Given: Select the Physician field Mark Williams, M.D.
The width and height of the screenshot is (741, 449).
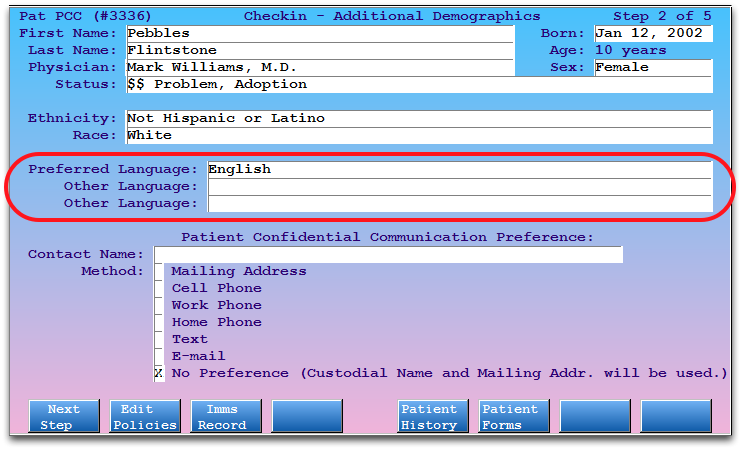Looking at the screenshot, I should pyautogui.click(x=320, y=68).
